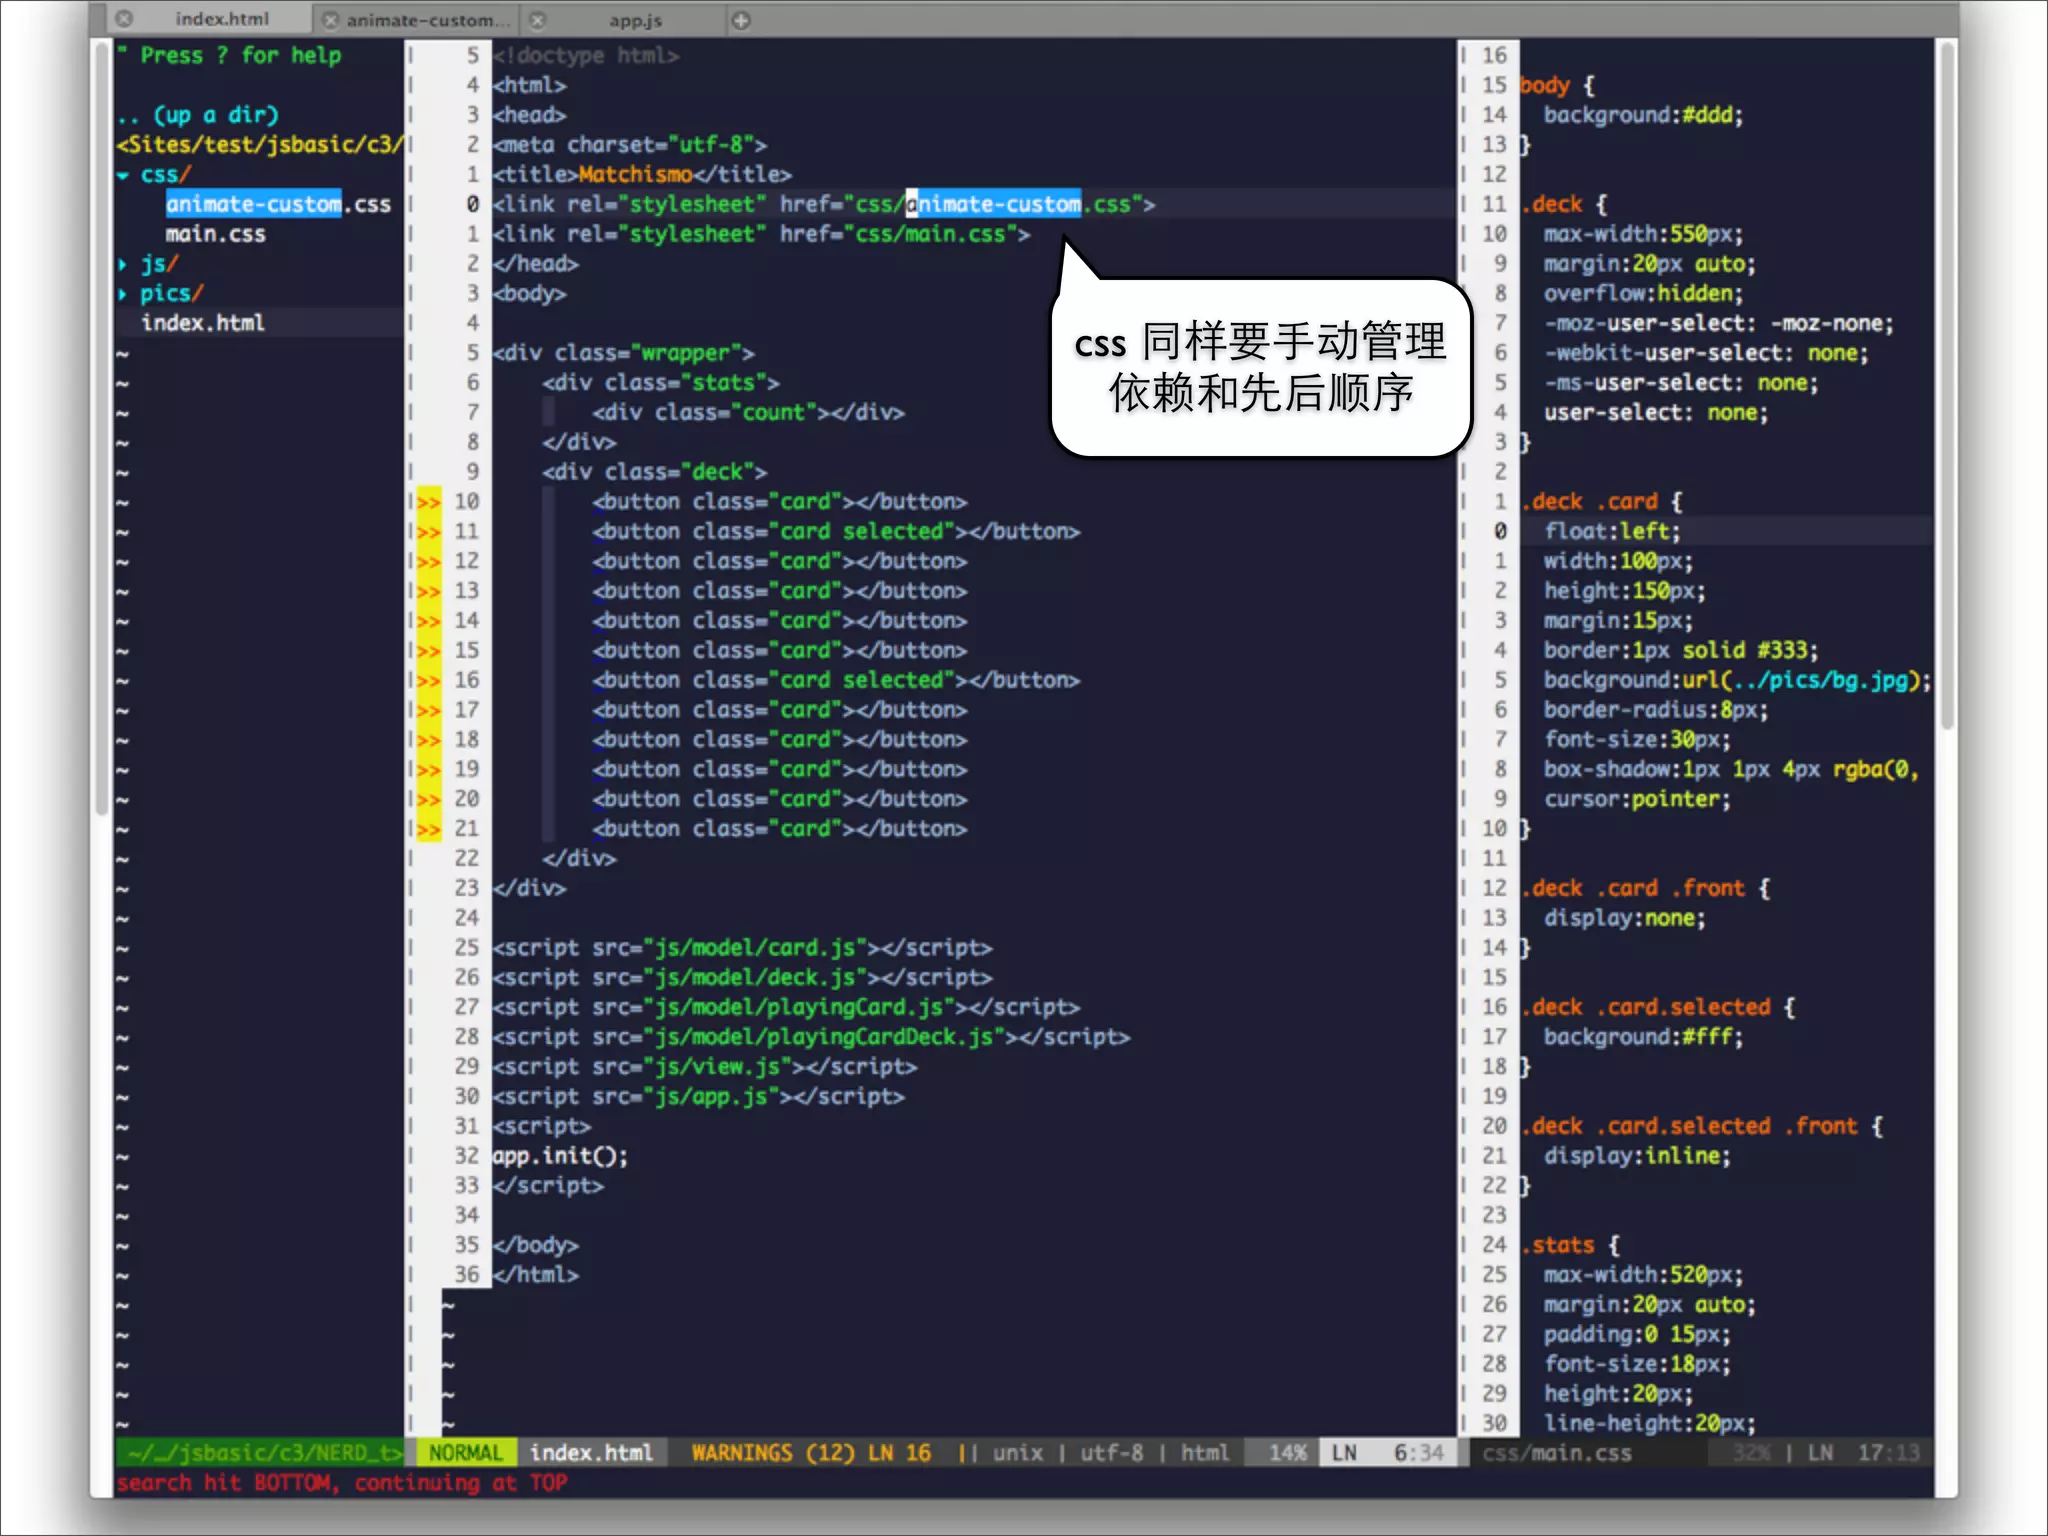Viewport: 2048px width, 1536px height.
Task: Click the left pane scrollbar
Action: pos(101,430)
